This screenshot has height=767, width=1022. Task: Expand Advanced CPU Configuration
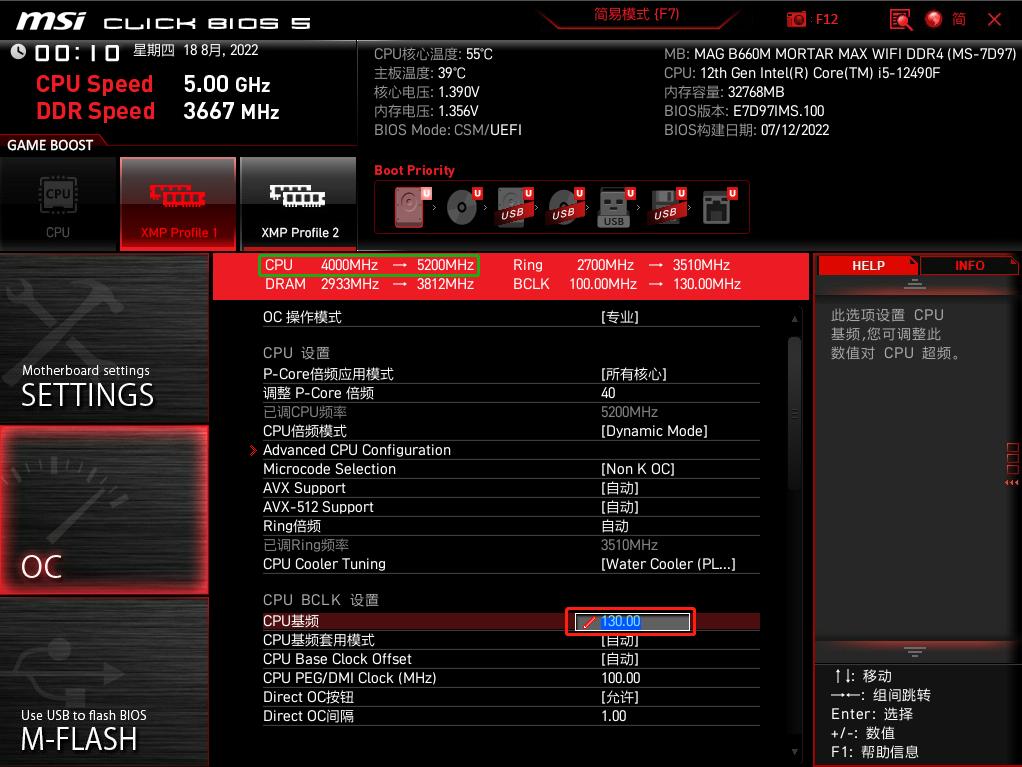coord(357,449)
